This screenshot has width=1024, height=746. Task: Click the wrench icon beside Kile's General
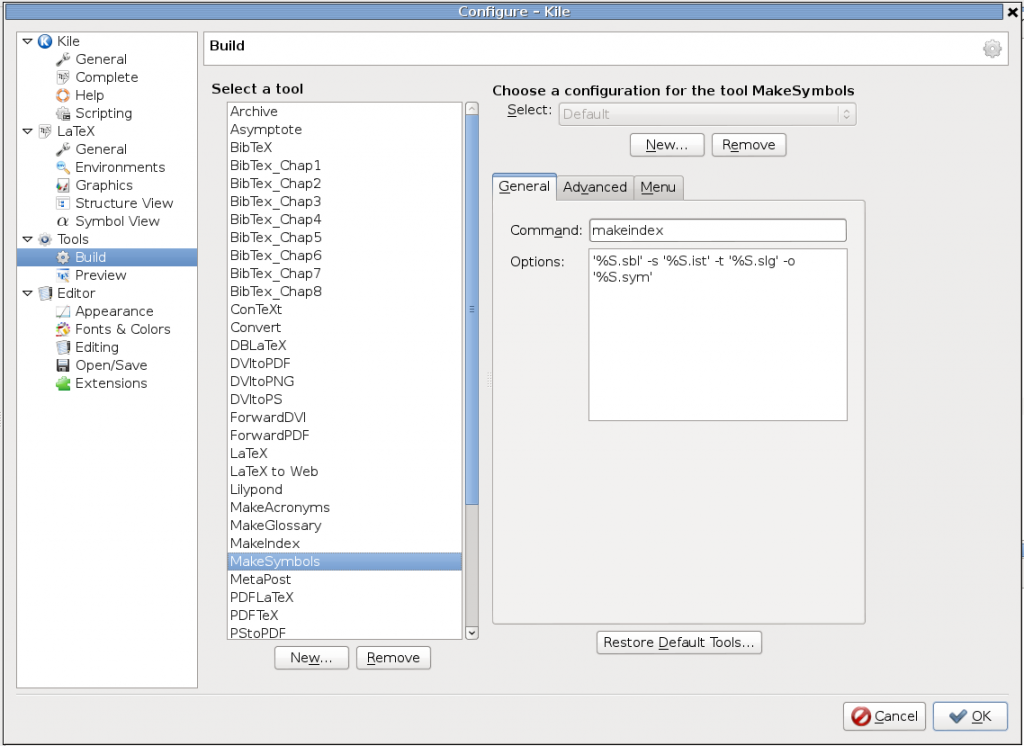coord(63,59)
